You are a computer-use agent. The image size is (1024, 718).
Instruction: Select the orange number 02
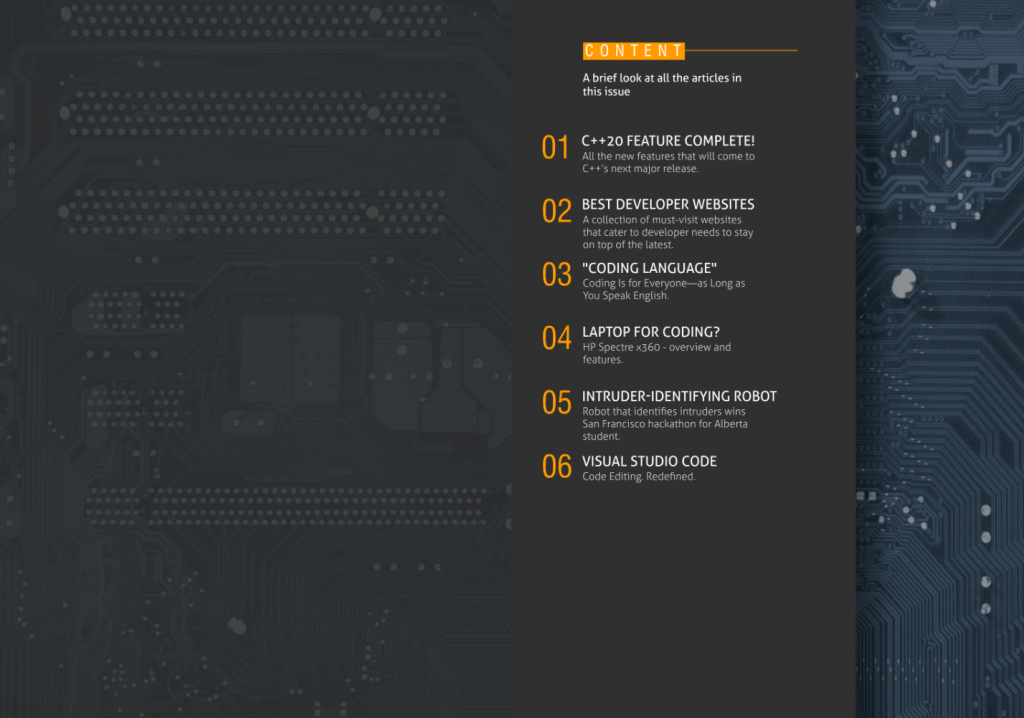[556, 211]
